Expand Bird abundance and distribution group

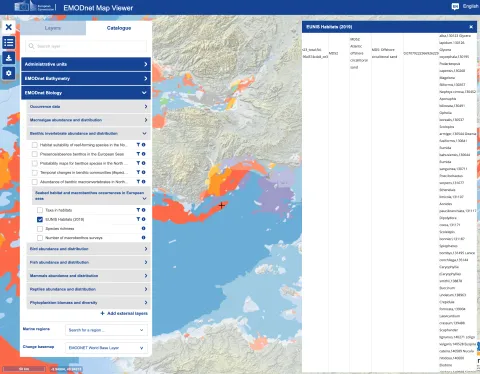coord(89,249)
